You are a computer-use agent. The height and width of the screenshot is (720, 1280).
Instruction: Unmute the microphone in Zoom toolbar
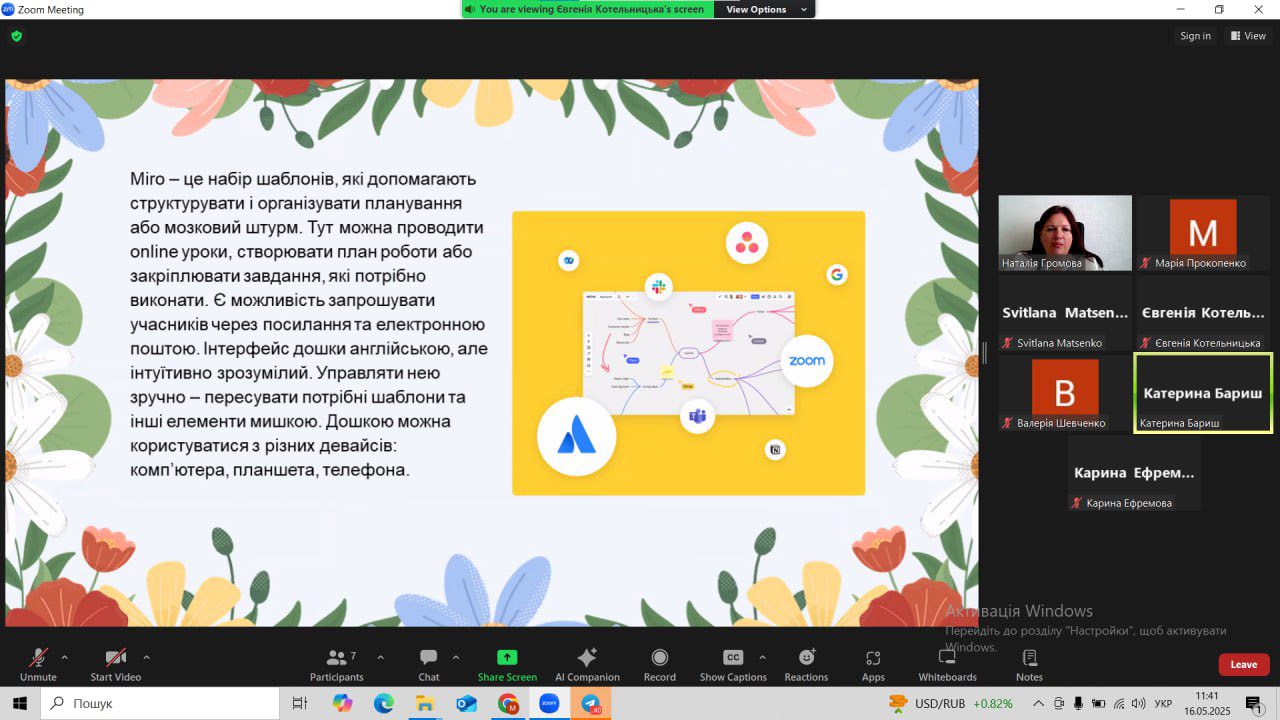pyautogui.click(x=38, y=664)
